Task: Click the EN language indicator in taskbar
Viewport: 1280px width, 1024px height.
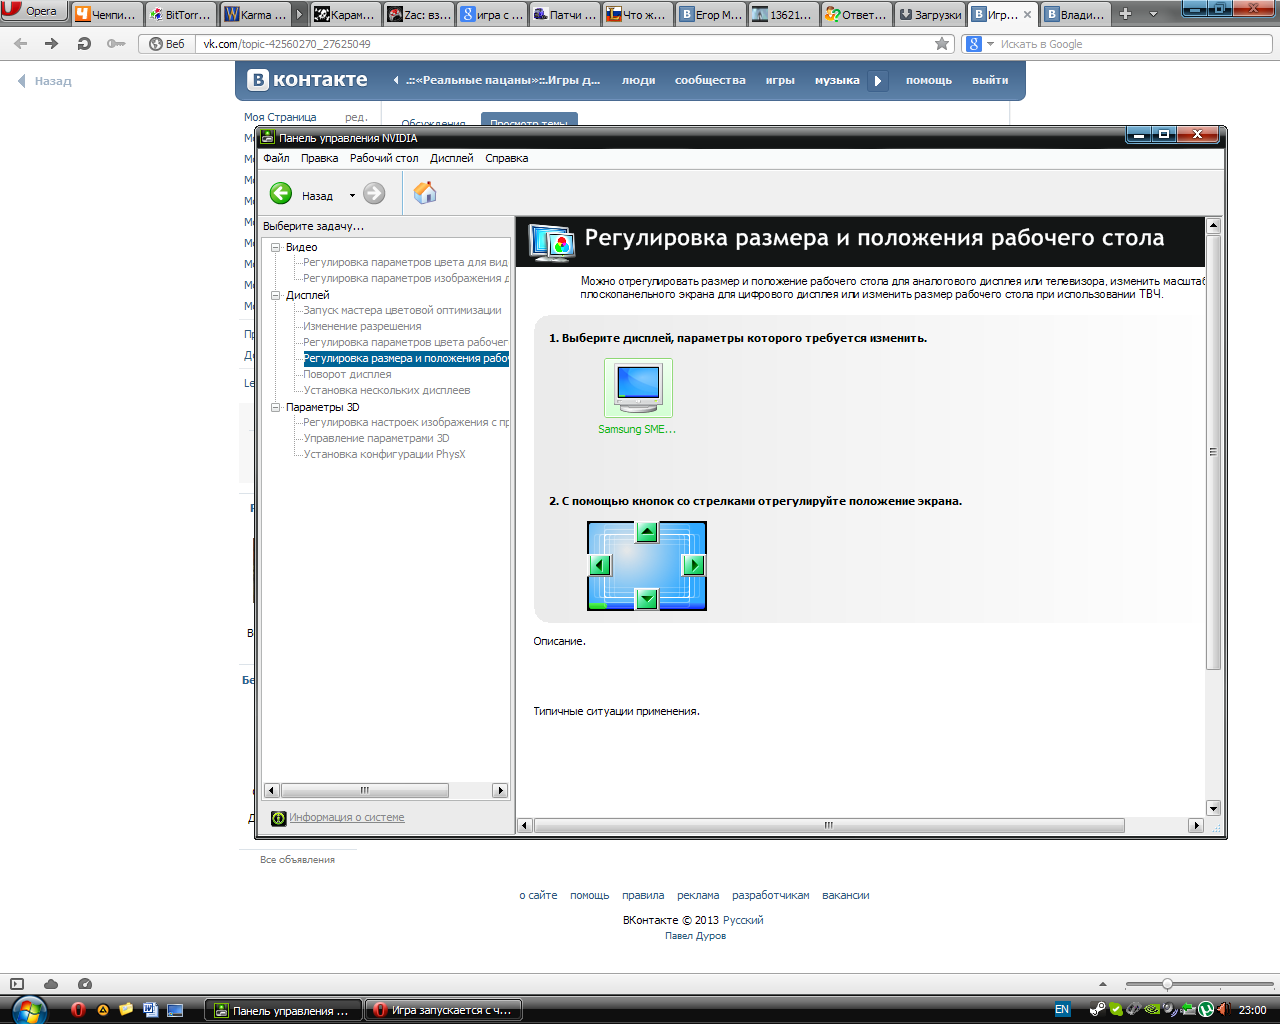Action: [1062, 1010]
